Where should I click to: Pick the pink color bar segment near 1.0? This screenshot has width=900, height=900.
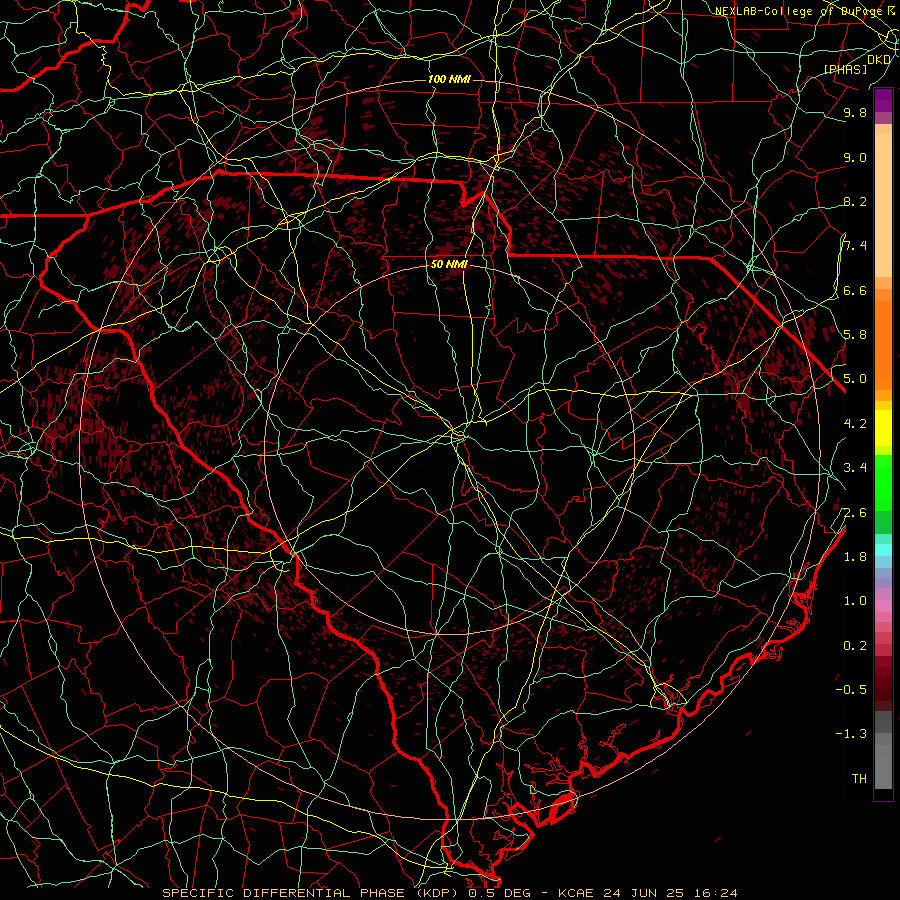pyautogui.click(x=883, y=606)
